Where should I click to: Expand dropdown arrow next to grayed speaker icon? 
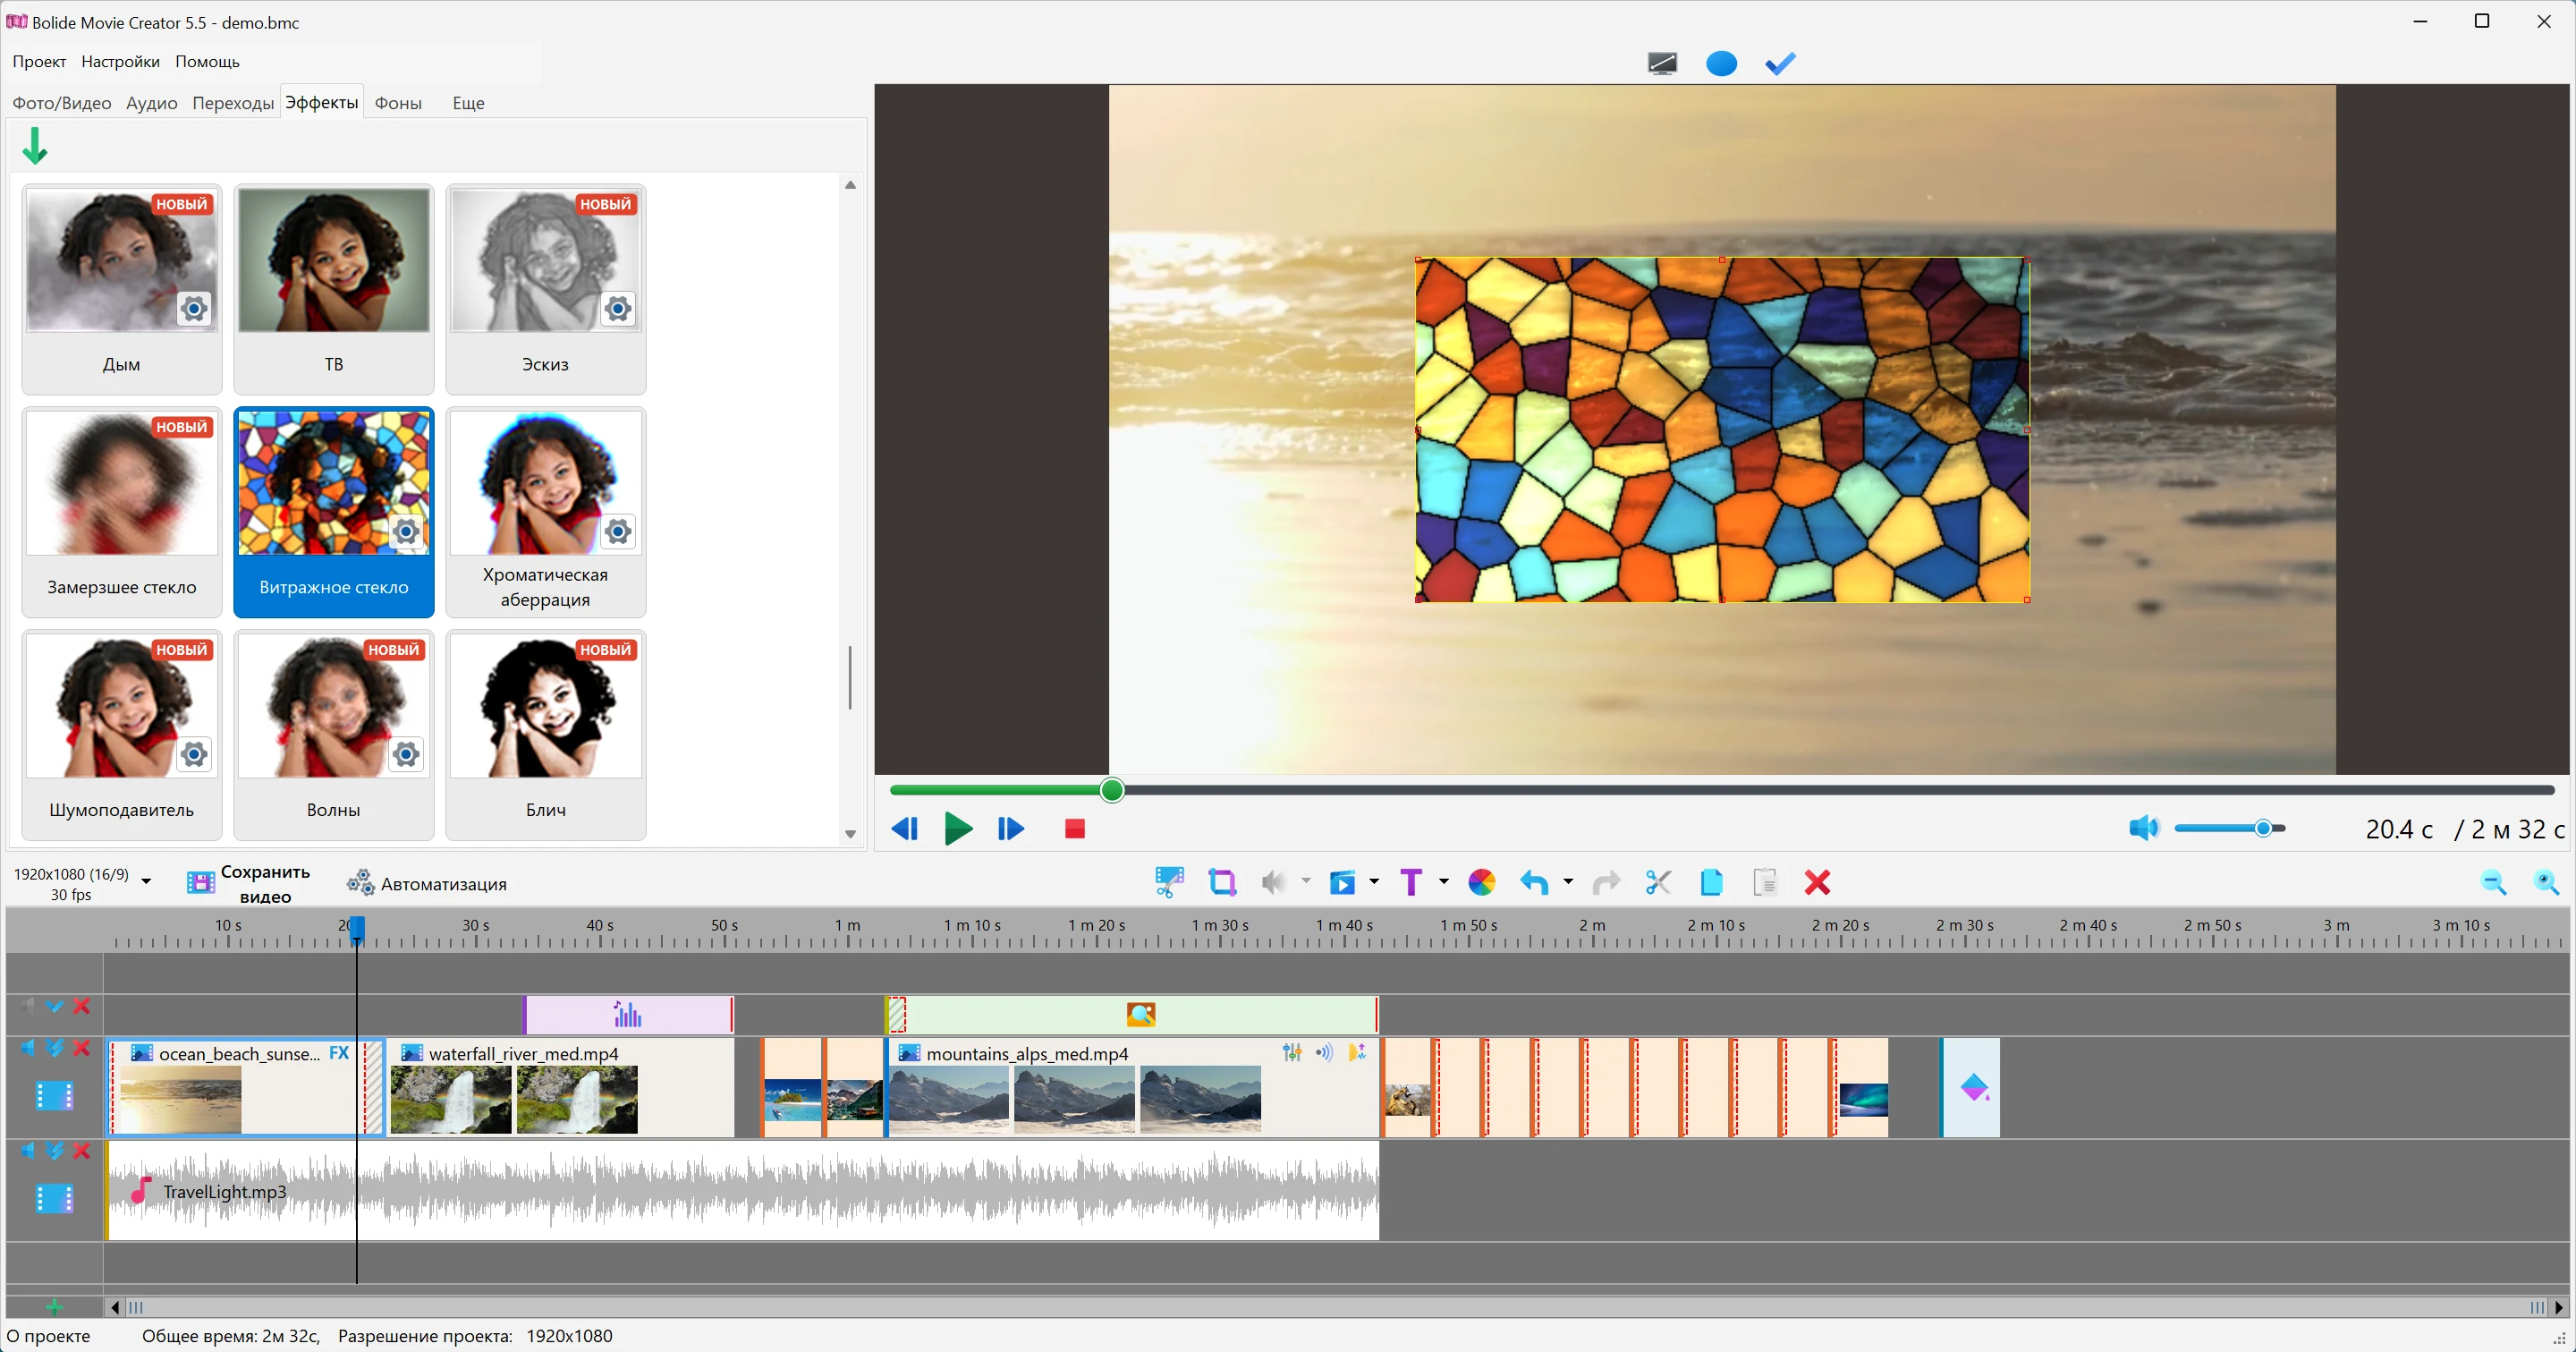pos(1306,881)
